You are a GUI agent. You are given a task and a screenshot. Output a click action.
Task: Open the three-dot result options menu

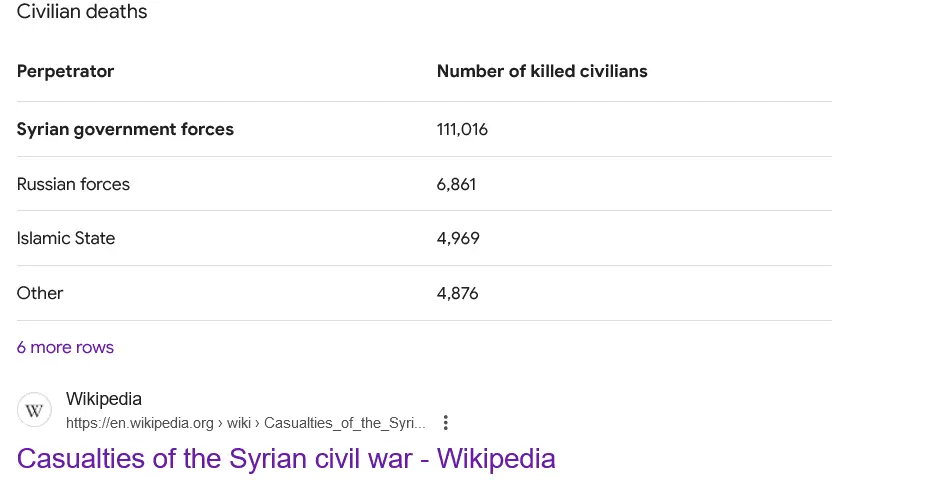point(446,422)
